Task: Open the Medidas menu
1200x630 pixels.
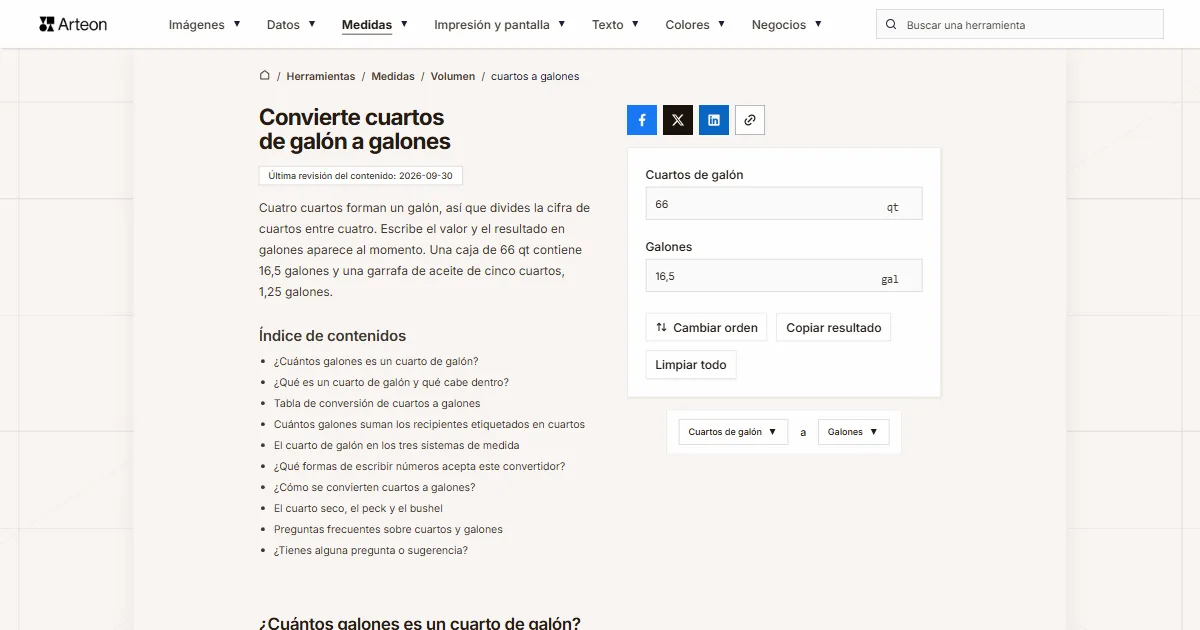Action: pyautogui.click(x=375, y=25)
